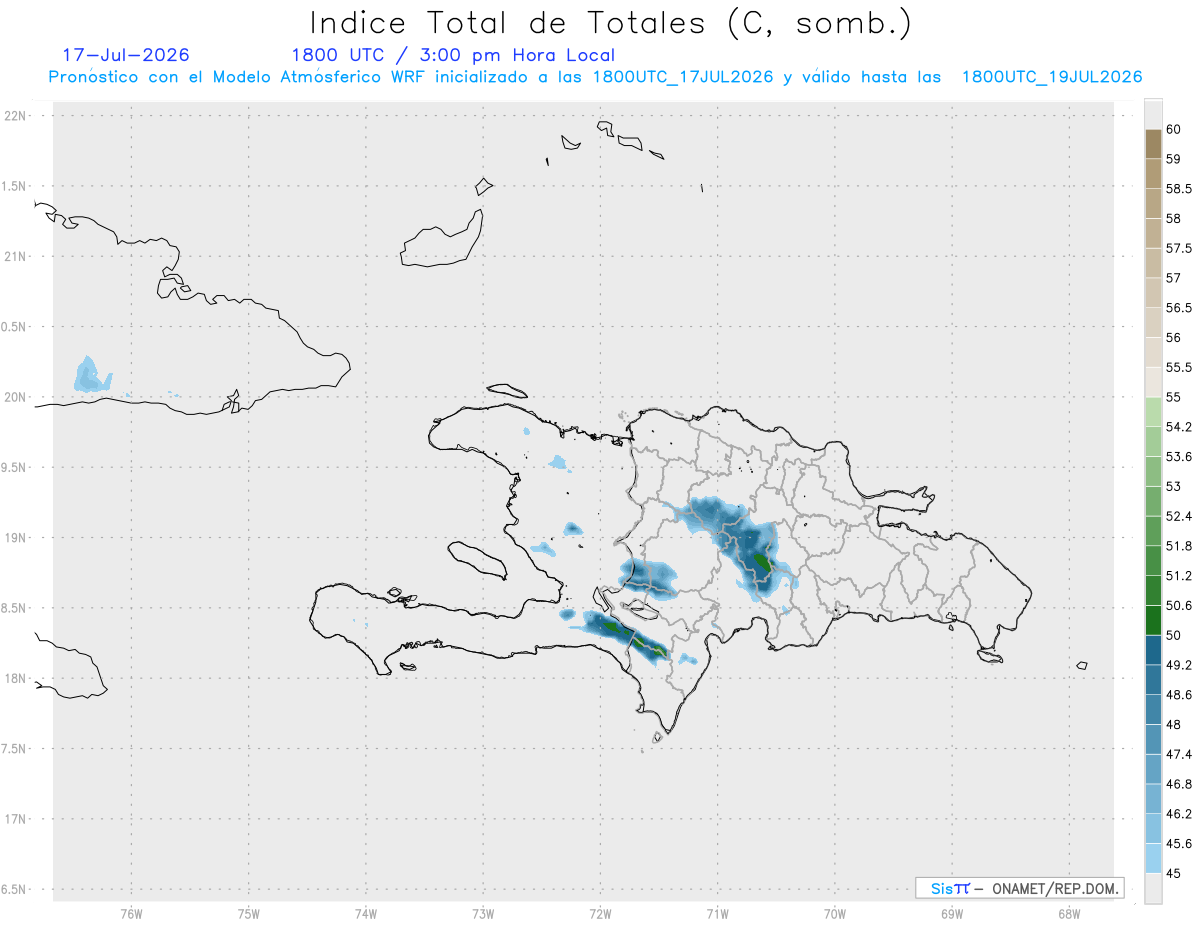
Task: Select the pale green swatch between 54.2 and 55
Action: point(1153,412)
